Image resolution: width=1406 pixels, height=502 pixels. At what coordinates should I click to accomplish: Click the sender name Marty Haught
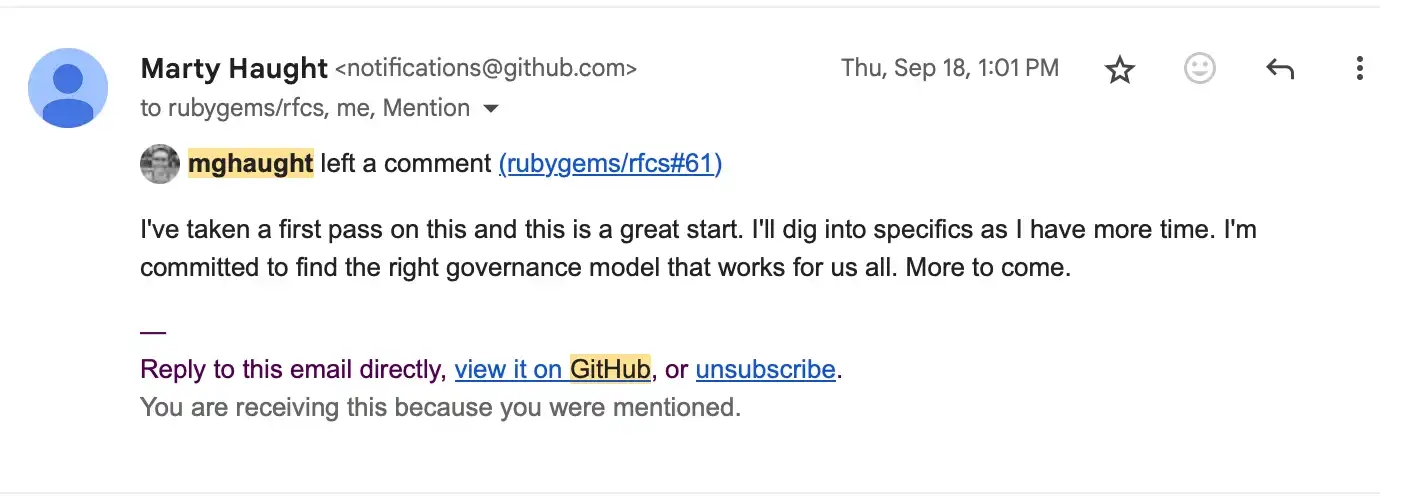234,68
